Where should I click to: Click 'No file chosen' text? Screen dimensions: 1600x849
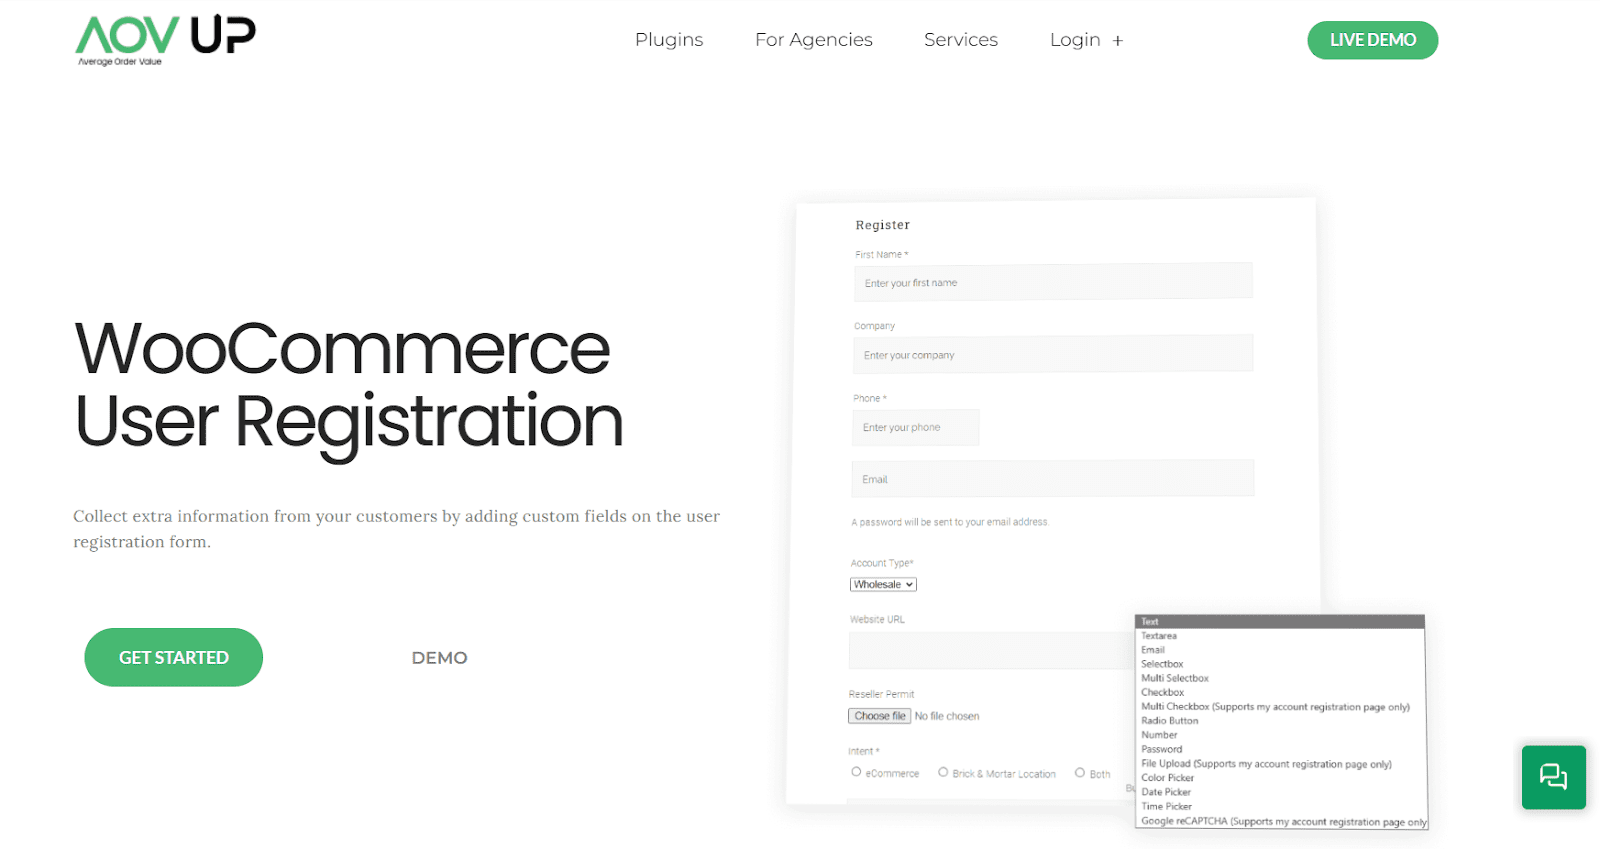pos(947,716)
